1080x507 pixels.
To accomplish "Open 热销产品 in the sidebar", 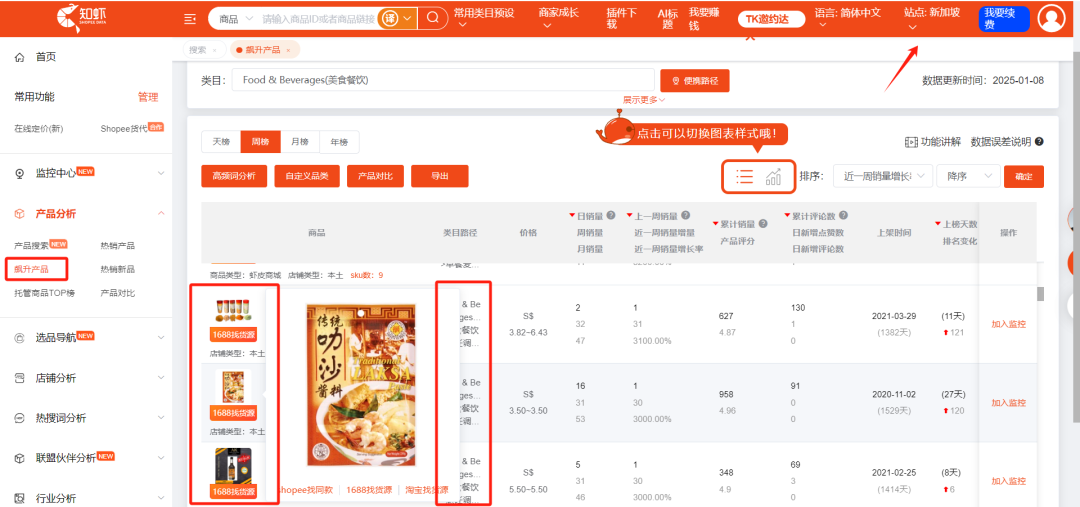I will pos(118,245).
